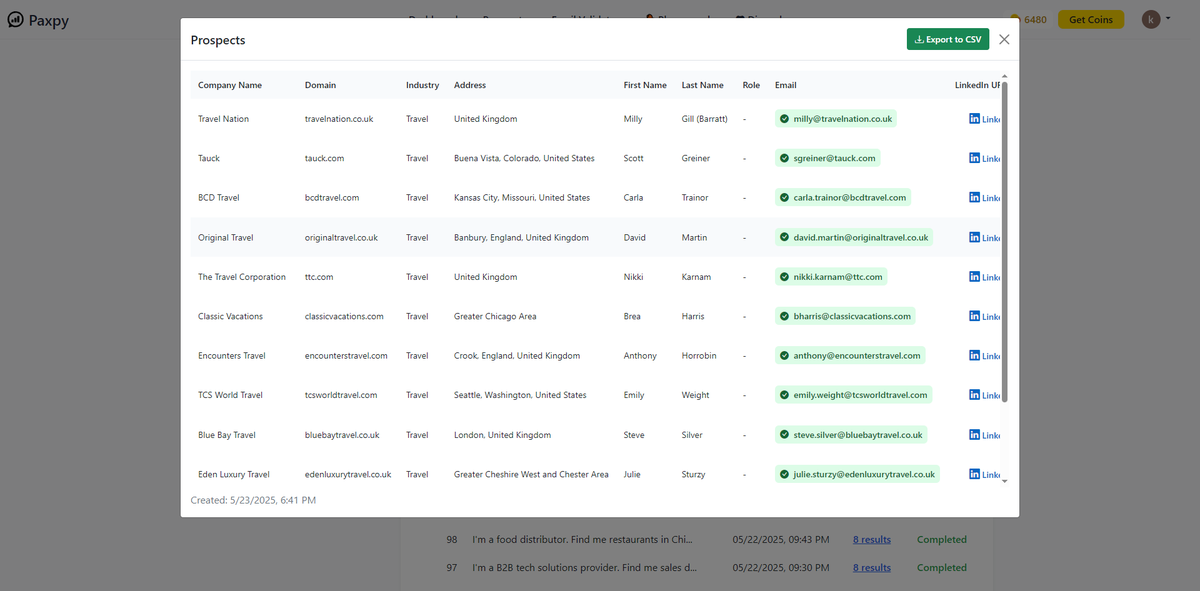
Task: Click LinkedIn icon for The Travel Corporation
Action: pyautogui.click(x=975, y=276)
